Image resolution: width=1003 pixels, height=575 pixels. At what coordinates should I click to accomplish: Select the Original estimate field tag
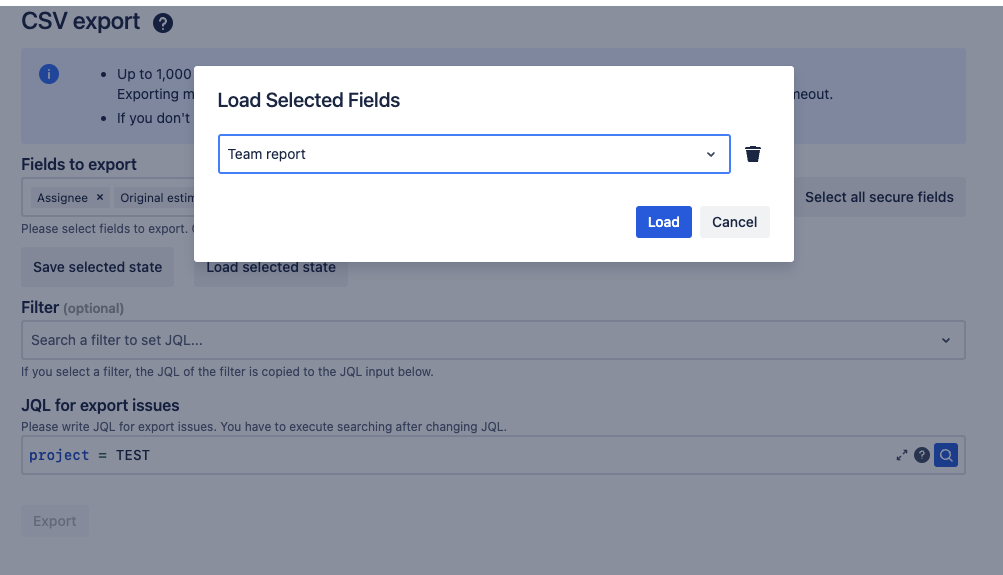(155, 198)
